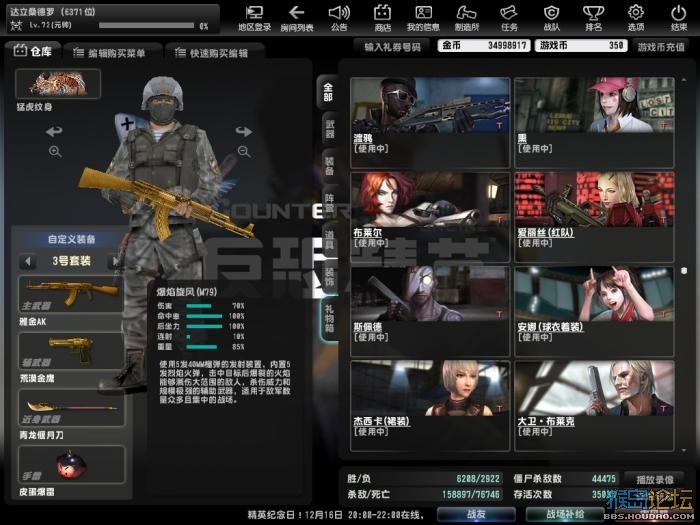Viewport: 700px width, 525px height.
Task: Switch to next equipment set arrow
Action: coord(115,261)
